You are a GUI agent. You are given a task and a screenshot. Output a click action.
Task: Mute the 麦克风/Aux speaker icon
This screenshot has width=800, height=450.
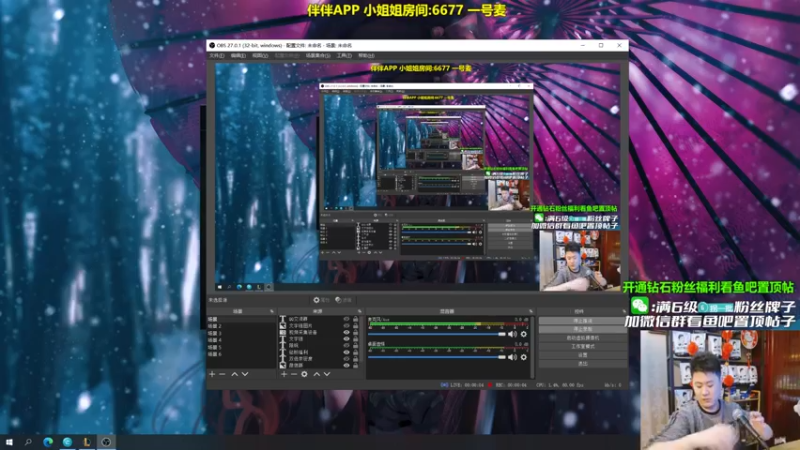tap(512, 334)
